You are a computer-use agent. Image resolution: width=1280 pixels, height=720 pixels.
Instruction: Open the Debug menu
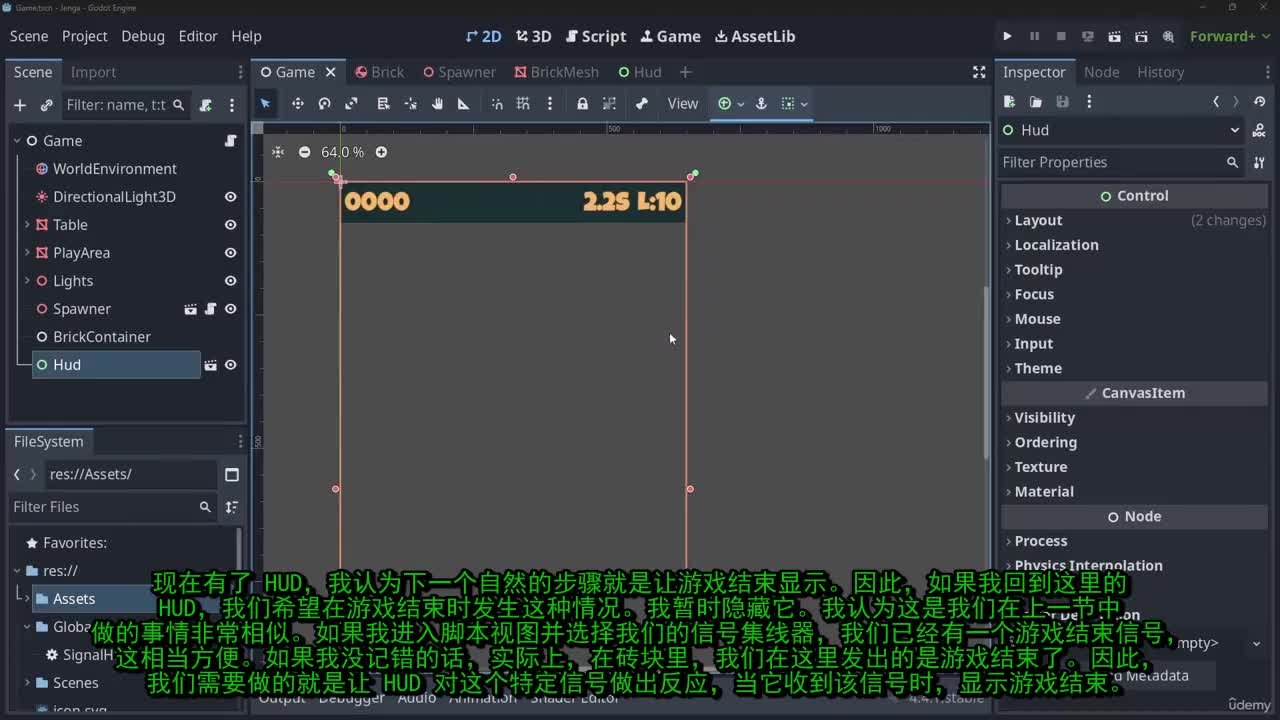pyautogui.click(x=143, y=36)
